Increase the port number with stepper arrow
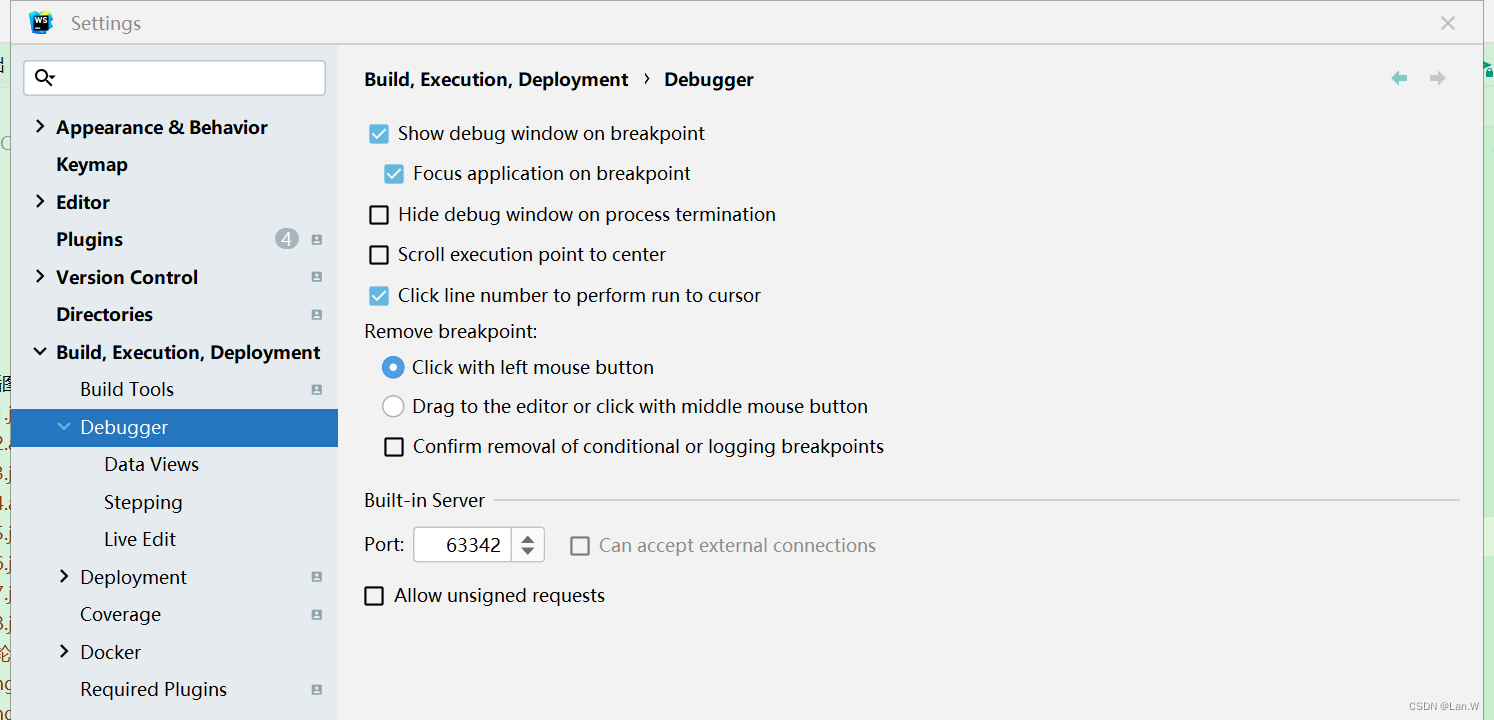Screen dimensions: 1494x720 [528, 538]
